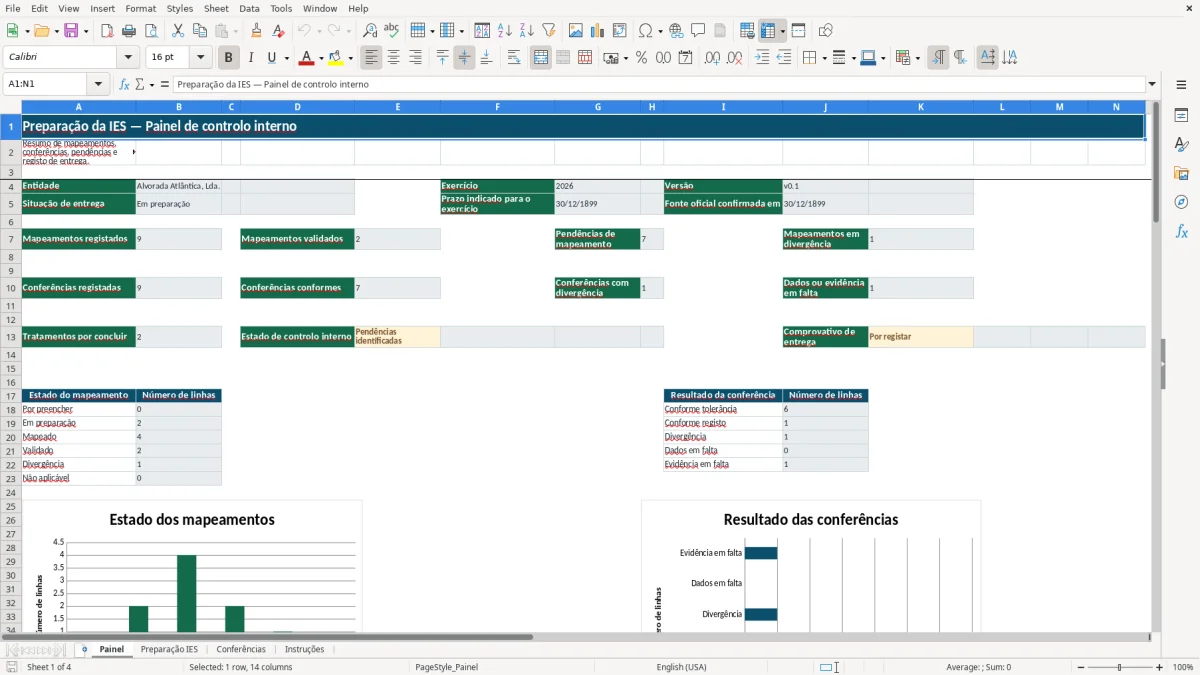This screenshot has width=1200, height=675.
Task: Open the font color dropdown arrow
Action: [322, 58]
